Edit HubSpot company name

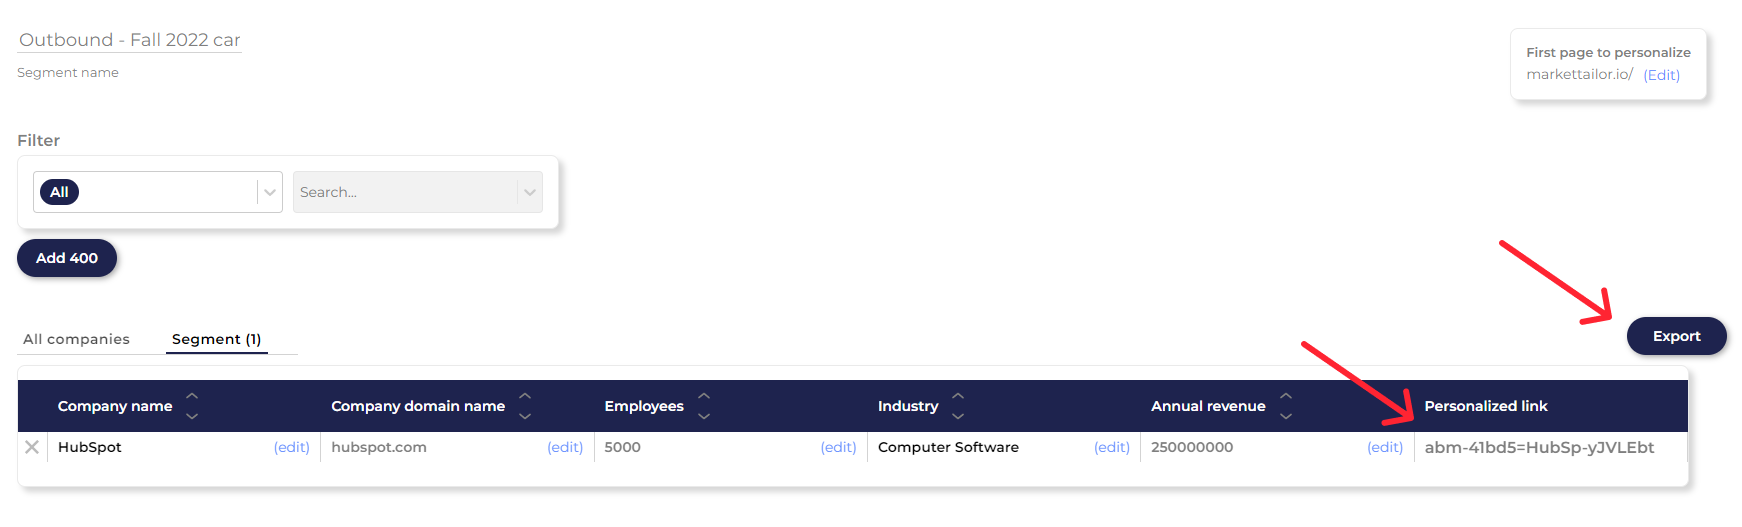291,447
